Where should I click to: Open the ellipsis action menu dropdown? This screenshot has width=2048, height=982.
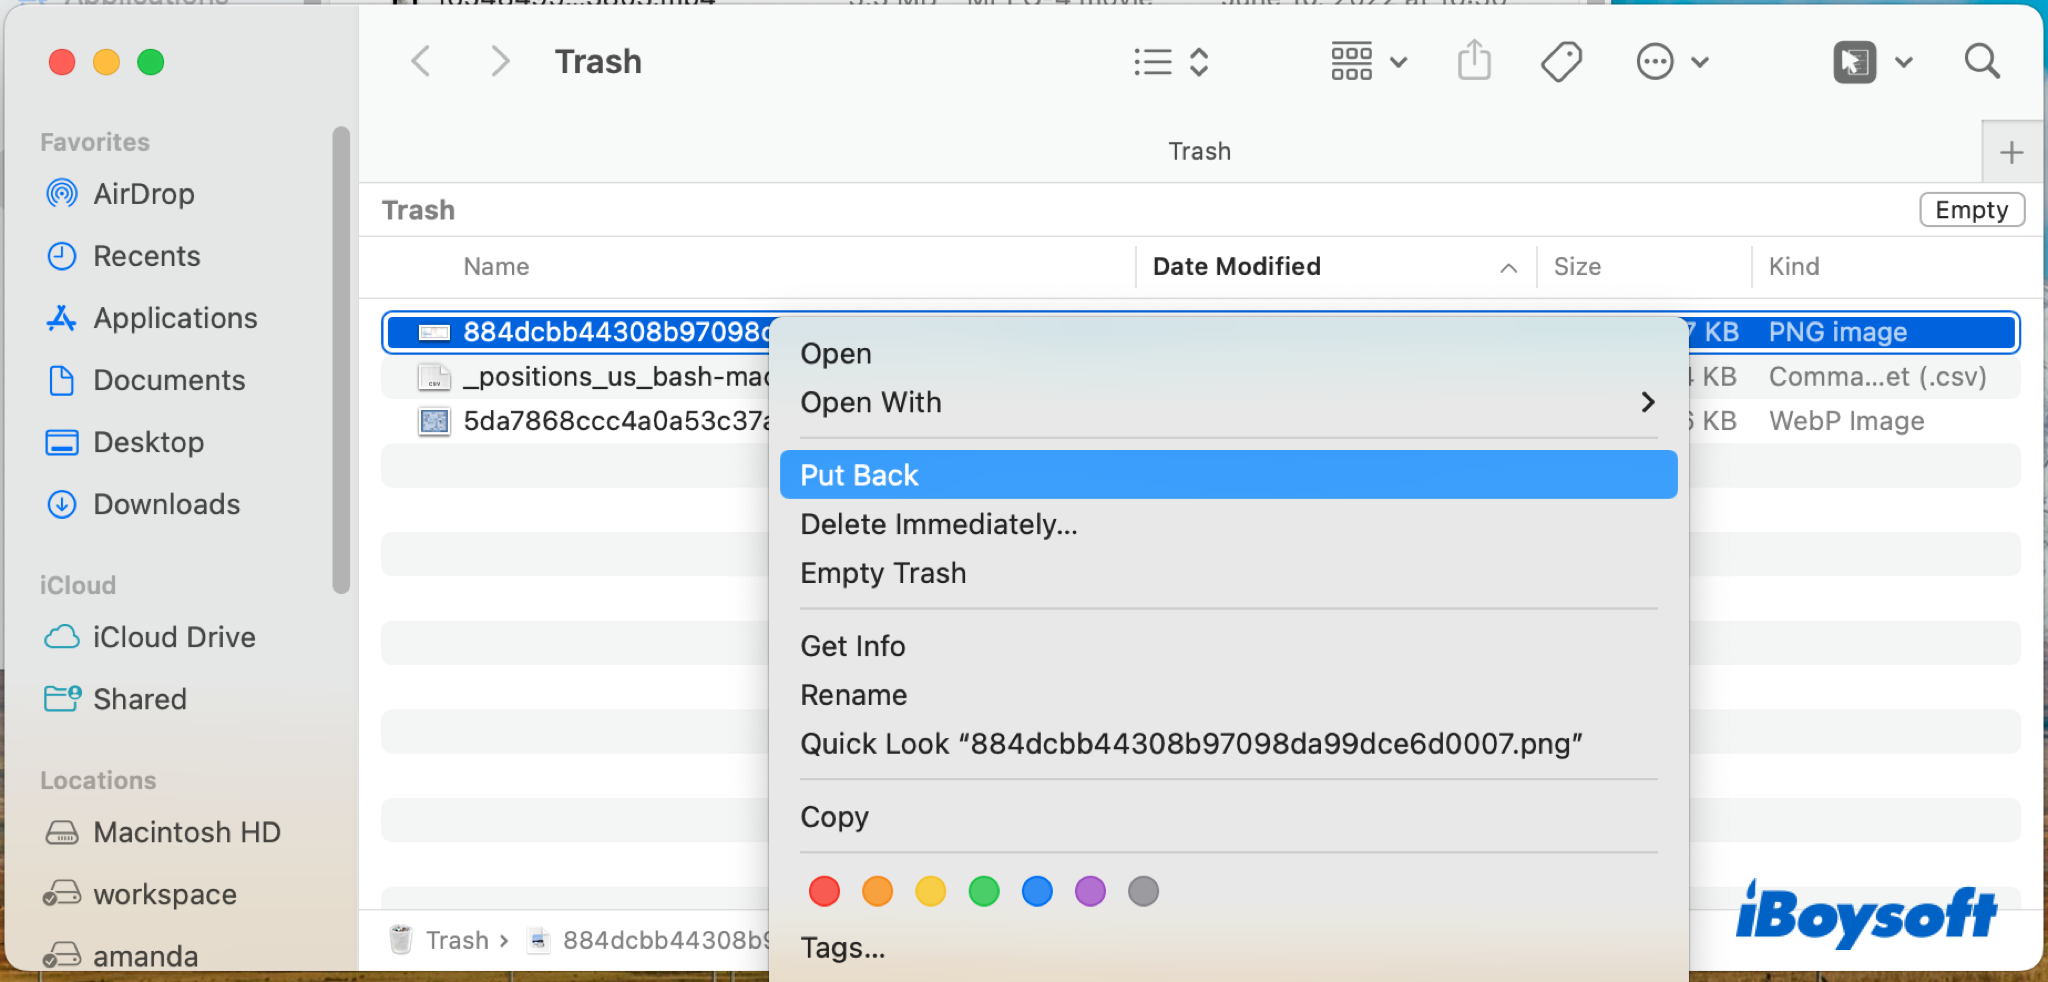click(x=1671, y=62)
